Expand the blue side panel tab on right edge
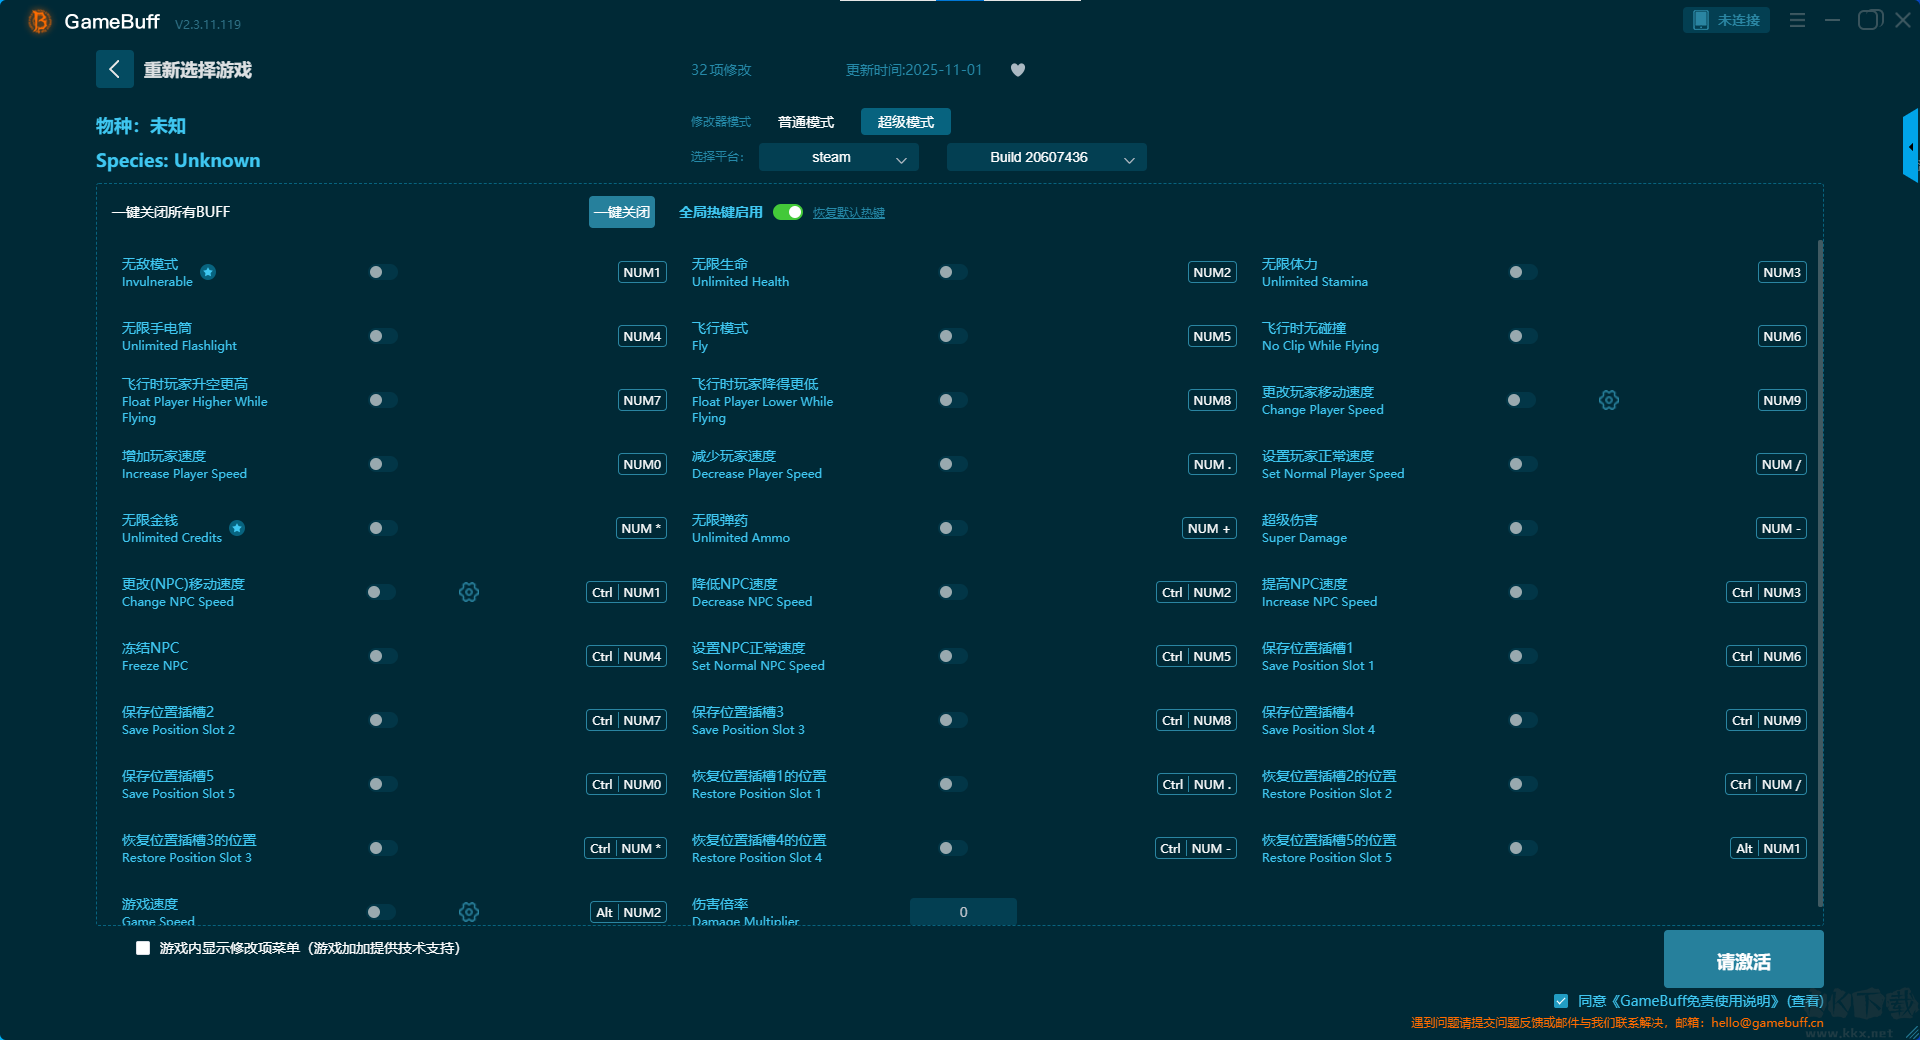This screenshot has height=1040, width=1920. [1910, 147]
